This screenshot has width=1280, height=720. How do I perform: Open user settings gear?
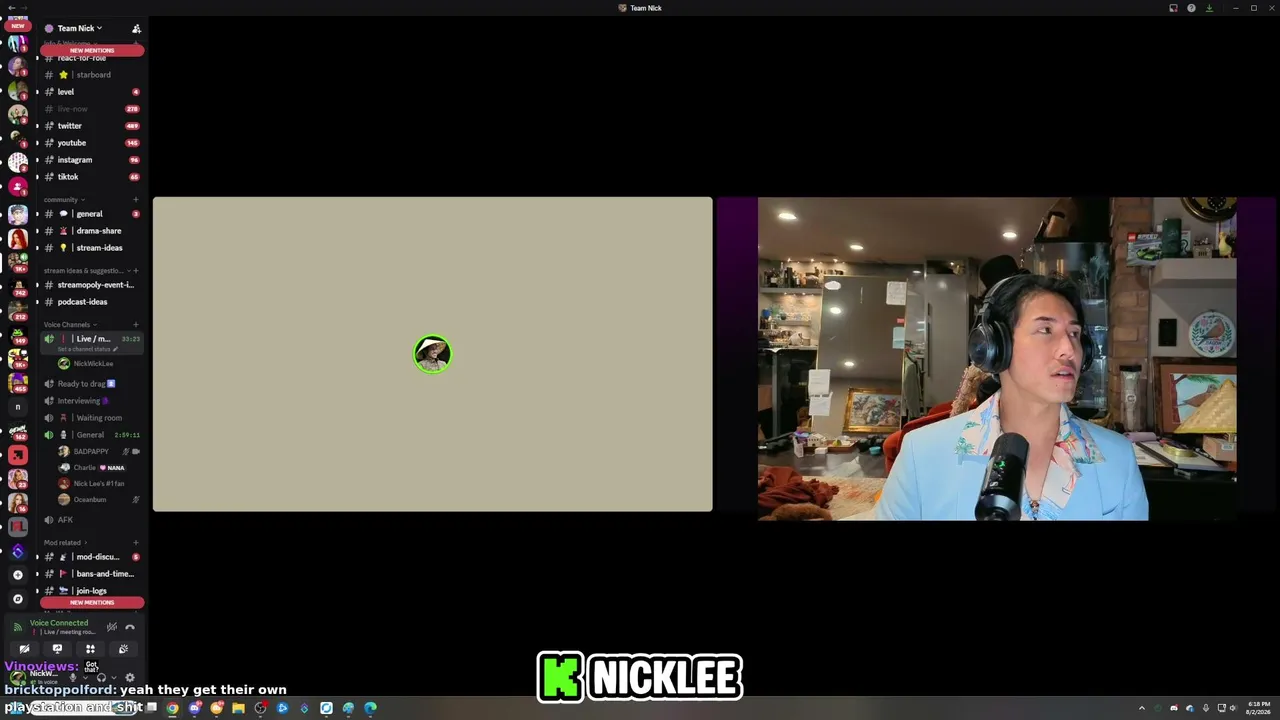pos(130,678)
